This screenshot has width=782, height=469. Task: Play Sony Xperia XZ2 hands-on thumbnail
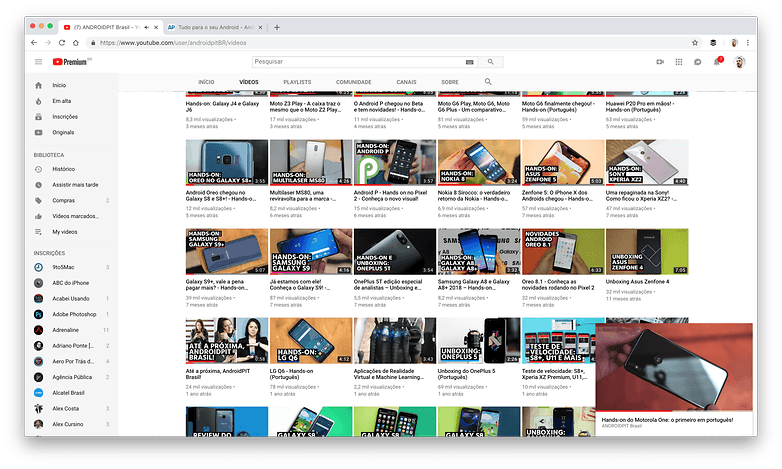coord(647,163)
